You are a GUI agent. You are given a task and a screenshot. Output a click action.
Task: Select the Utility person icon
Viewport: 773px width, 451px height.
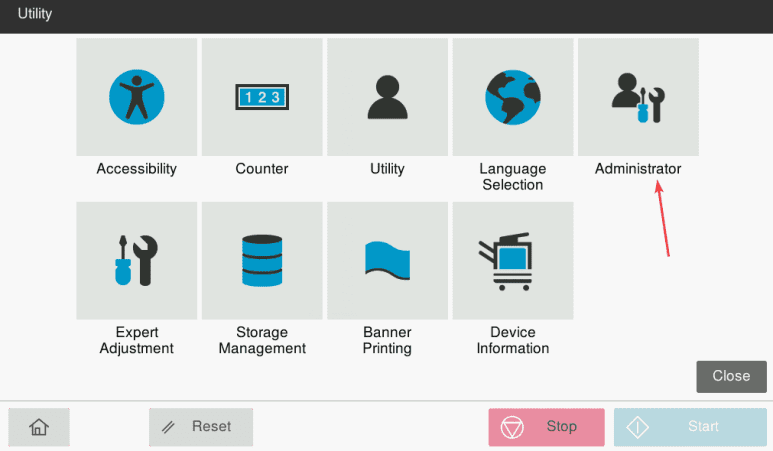click(387, 97)
